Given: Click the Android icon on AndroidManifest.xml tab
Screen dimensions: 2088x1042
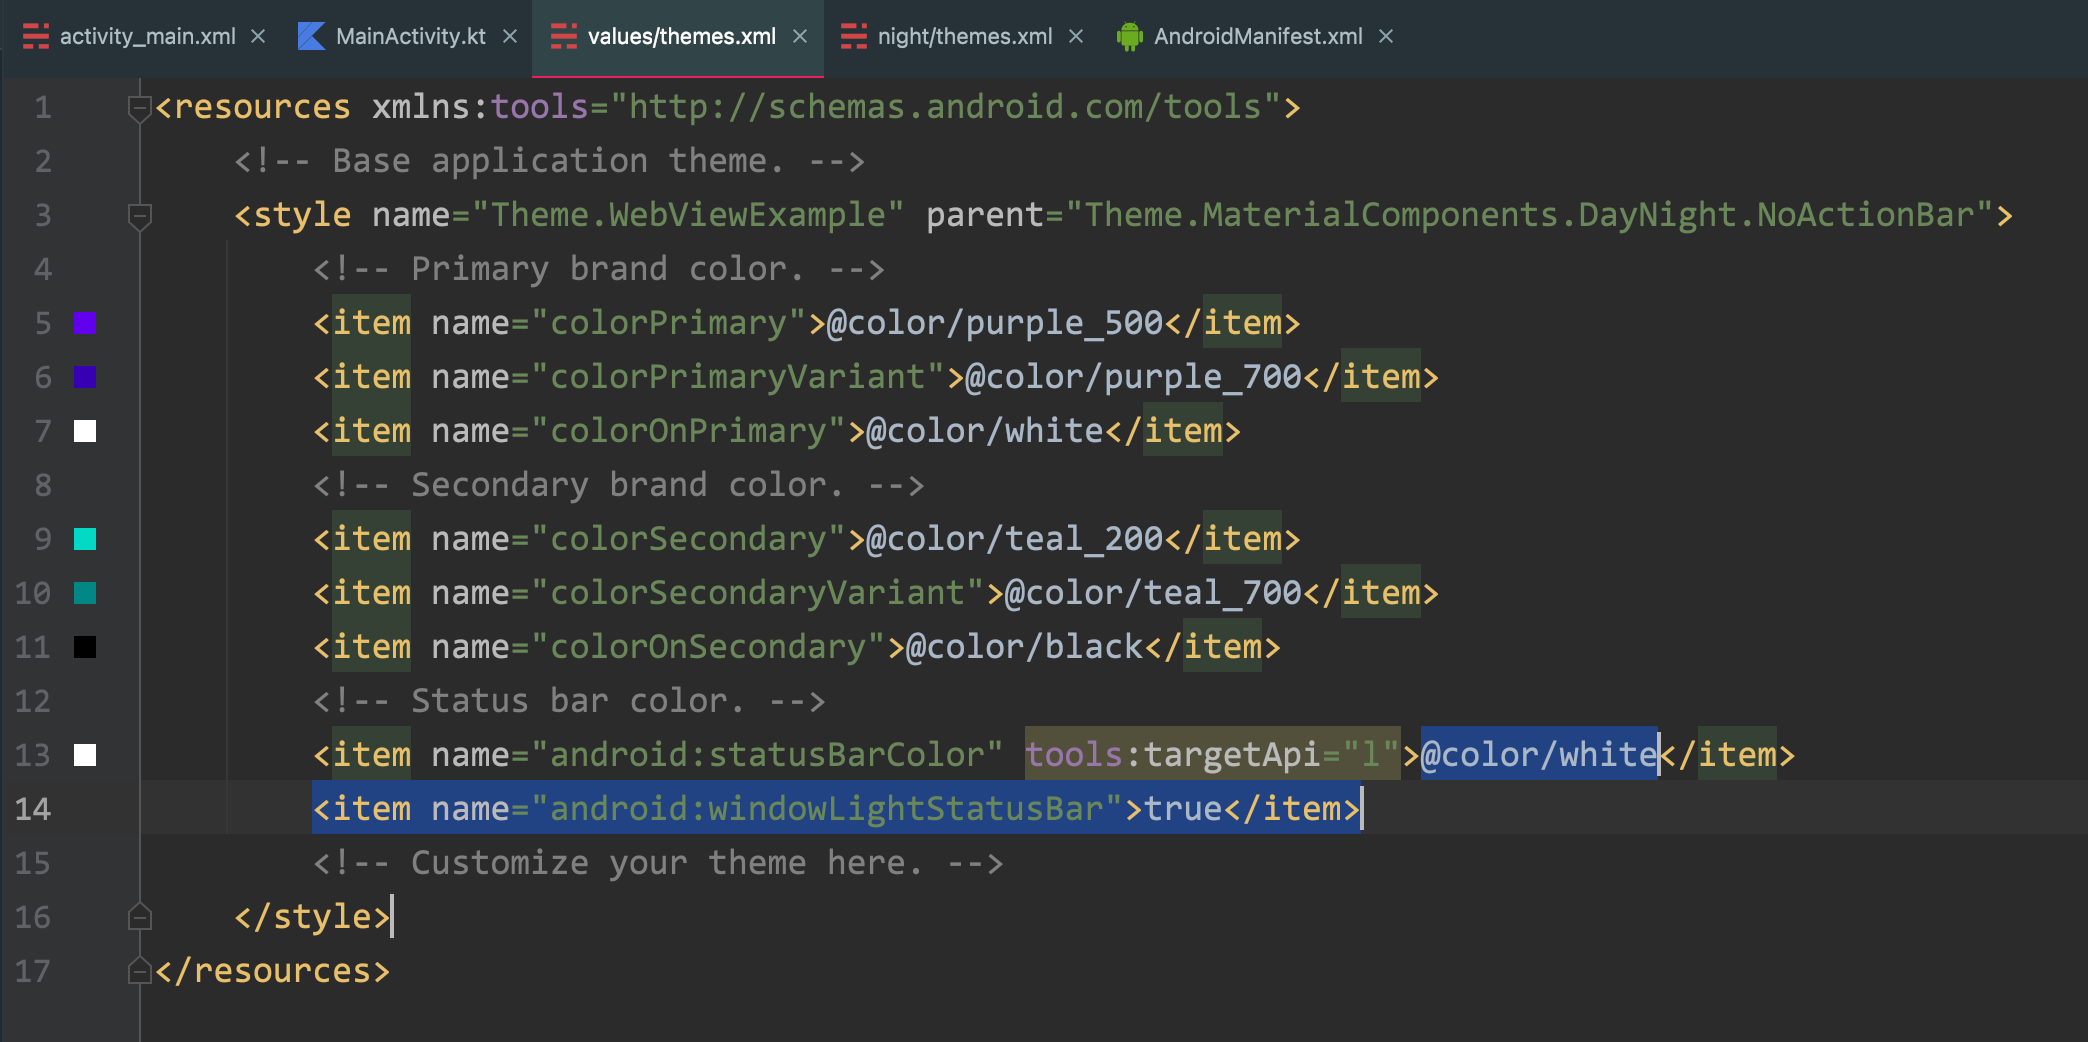Looking at the screenshot, I should point(1130,37).
